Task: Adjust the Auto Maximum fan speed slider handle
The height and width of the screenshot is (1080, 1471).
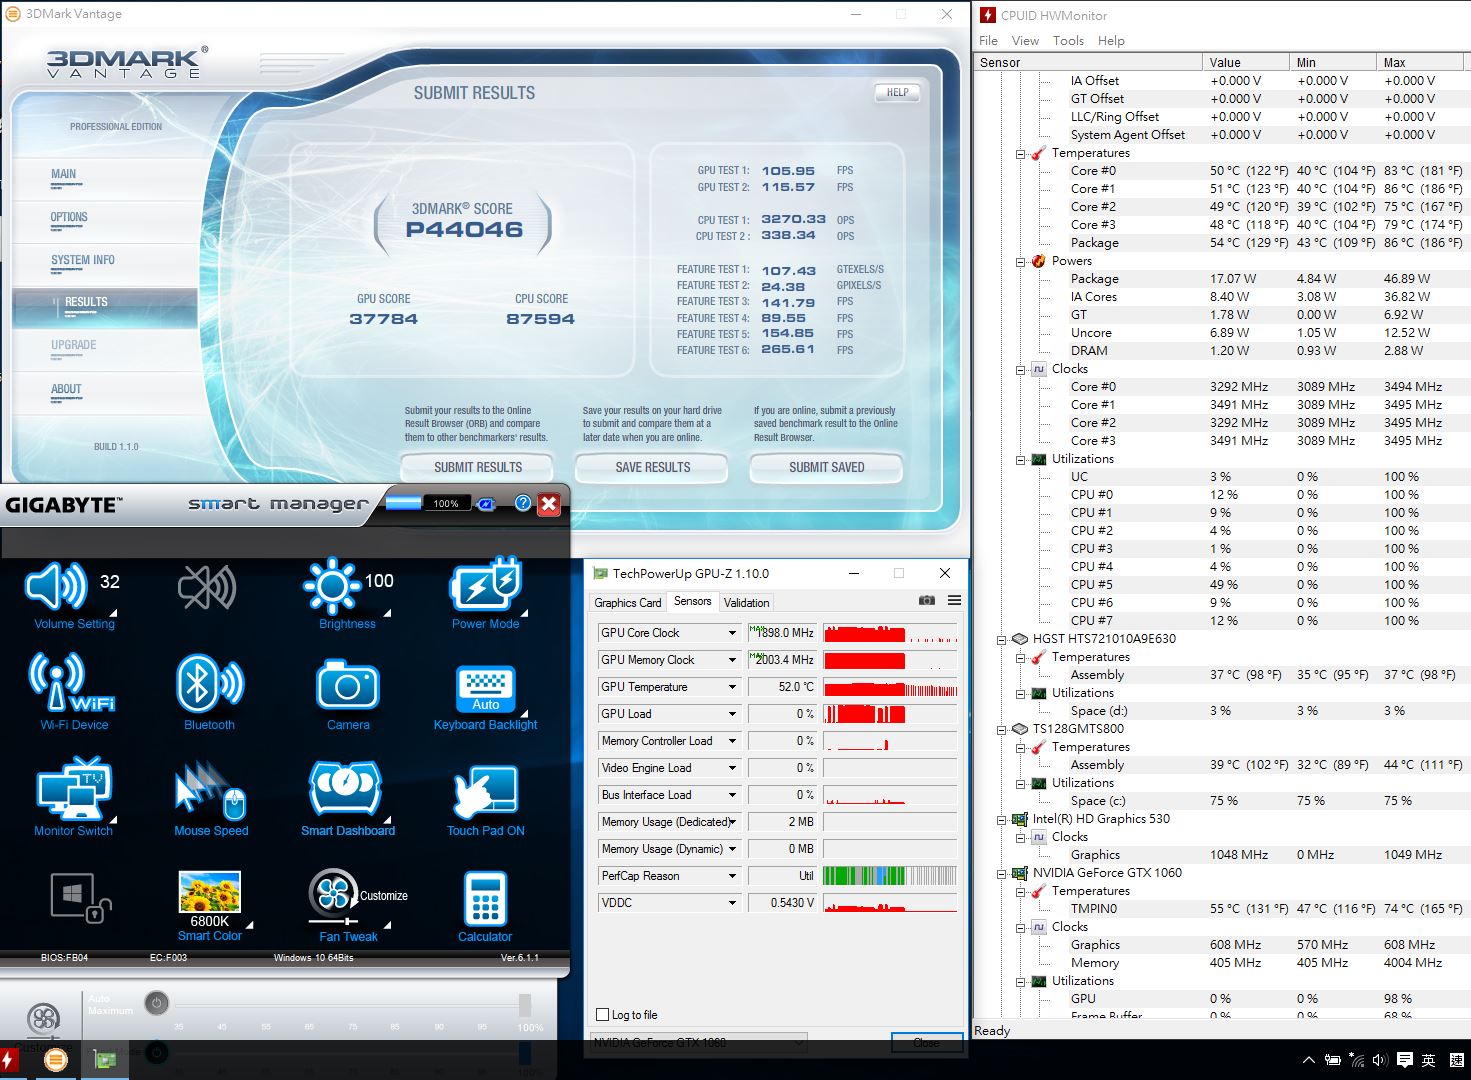Action: pos(525,1005)
